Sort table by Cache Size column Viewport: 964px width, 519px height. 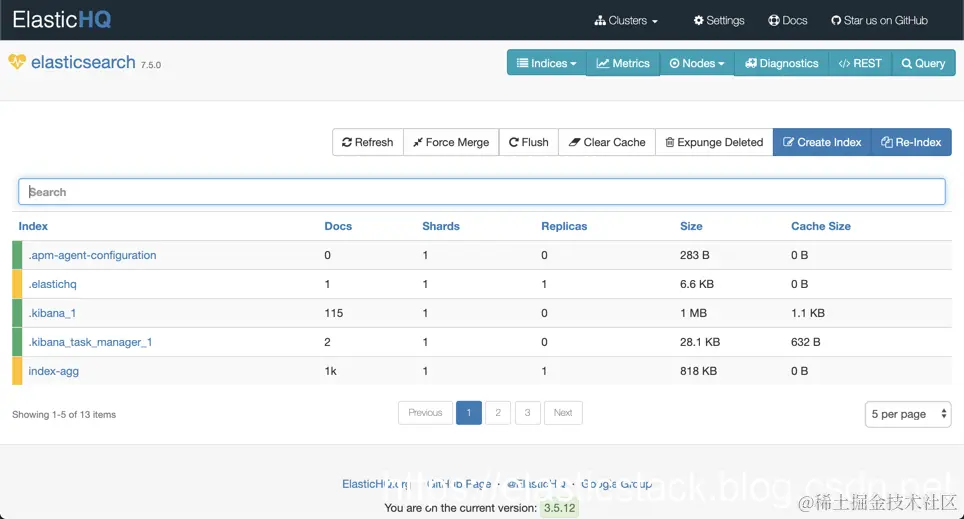point(821,226)
